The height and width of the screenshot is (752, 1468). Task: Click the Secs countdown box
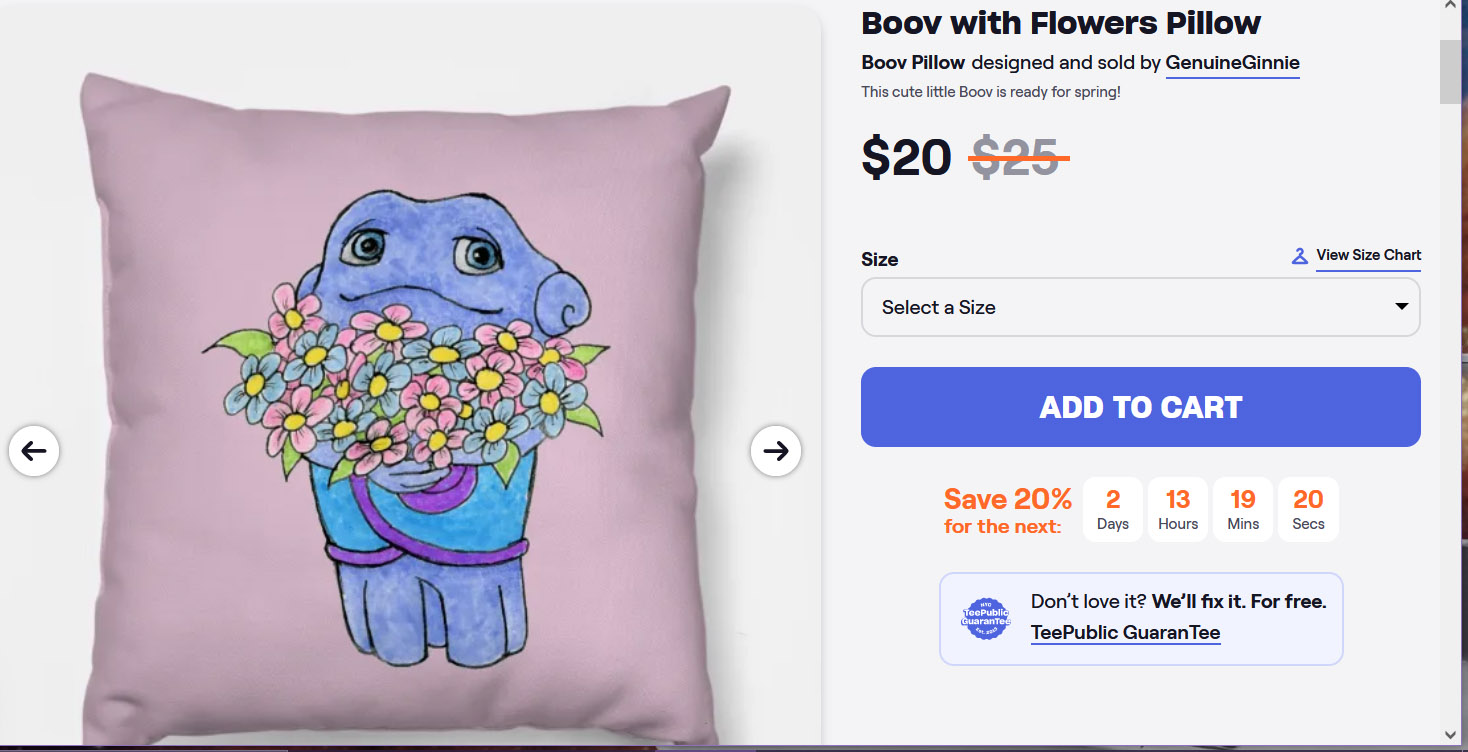pyautogui.click(x=1308, y=509)
